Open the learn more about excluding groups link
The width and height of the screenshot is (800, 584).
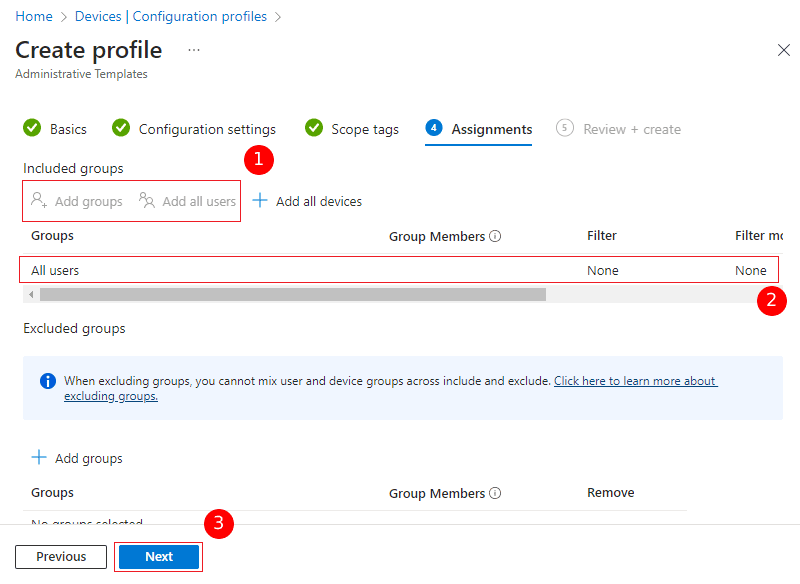[635, 381]
